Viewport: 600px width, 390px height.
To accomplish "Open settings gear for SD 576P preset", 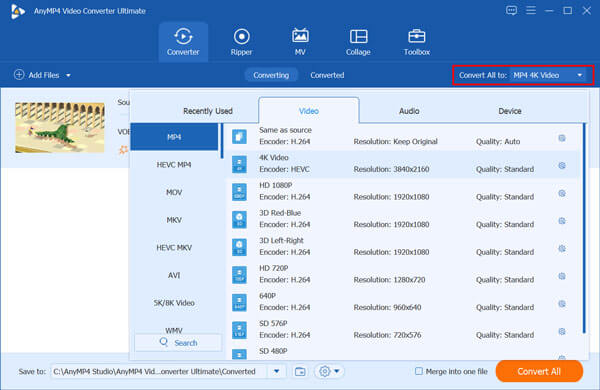I will coord(562,331).
